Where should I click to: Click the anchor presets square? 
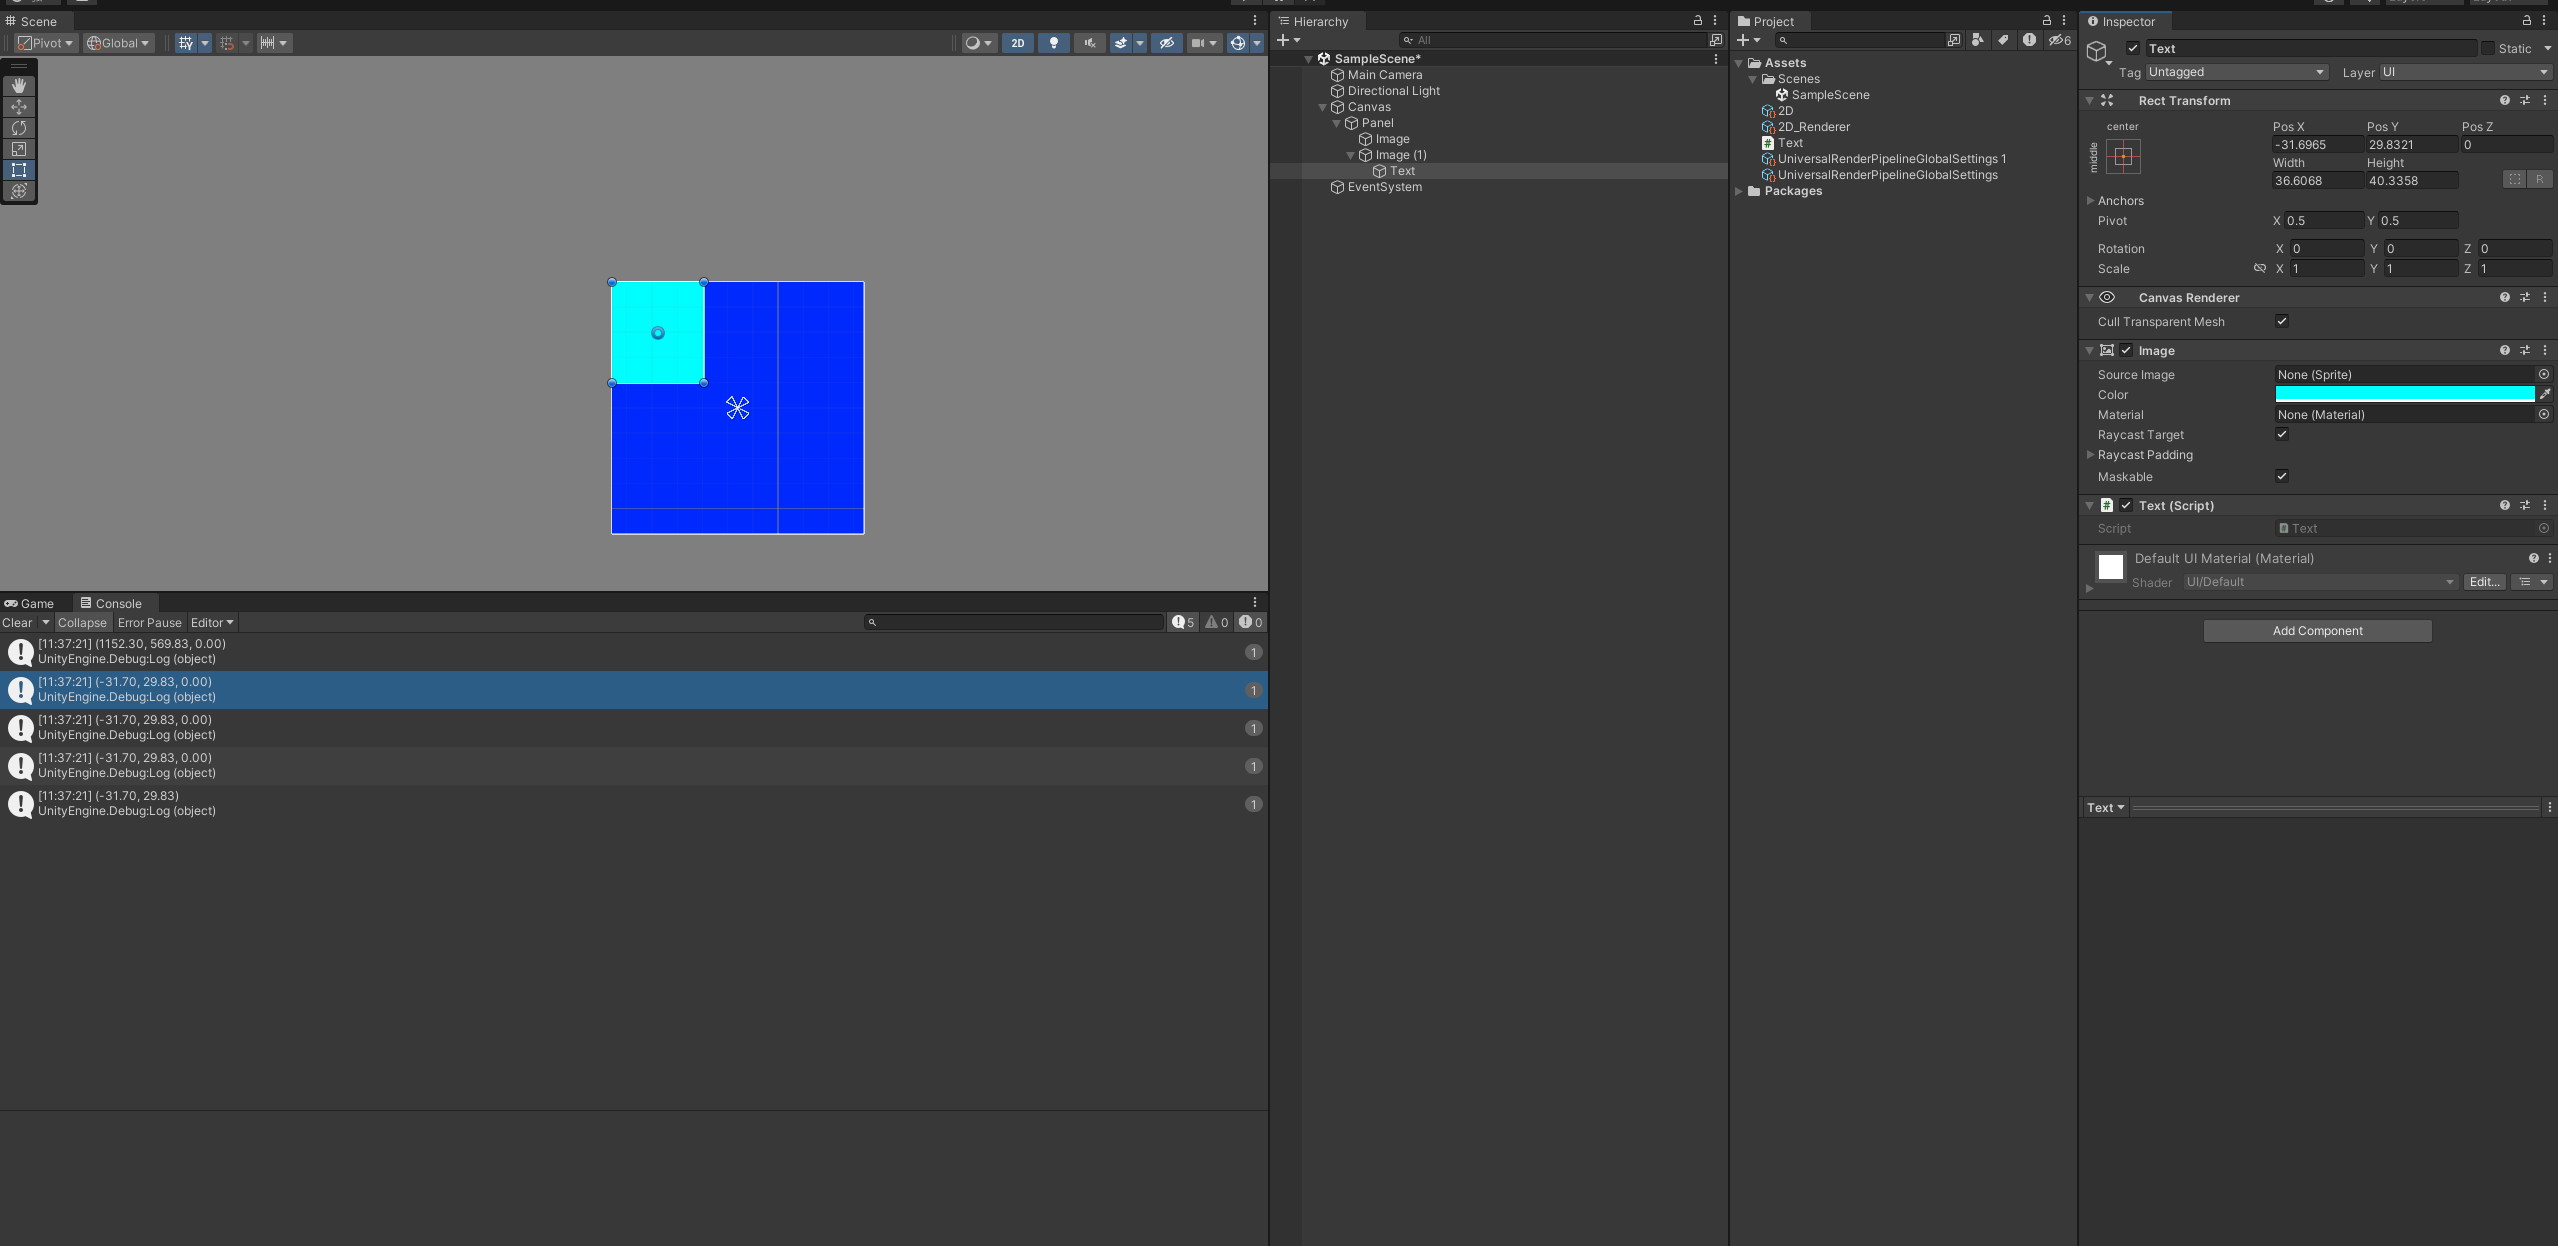(x=2123, y=157)
